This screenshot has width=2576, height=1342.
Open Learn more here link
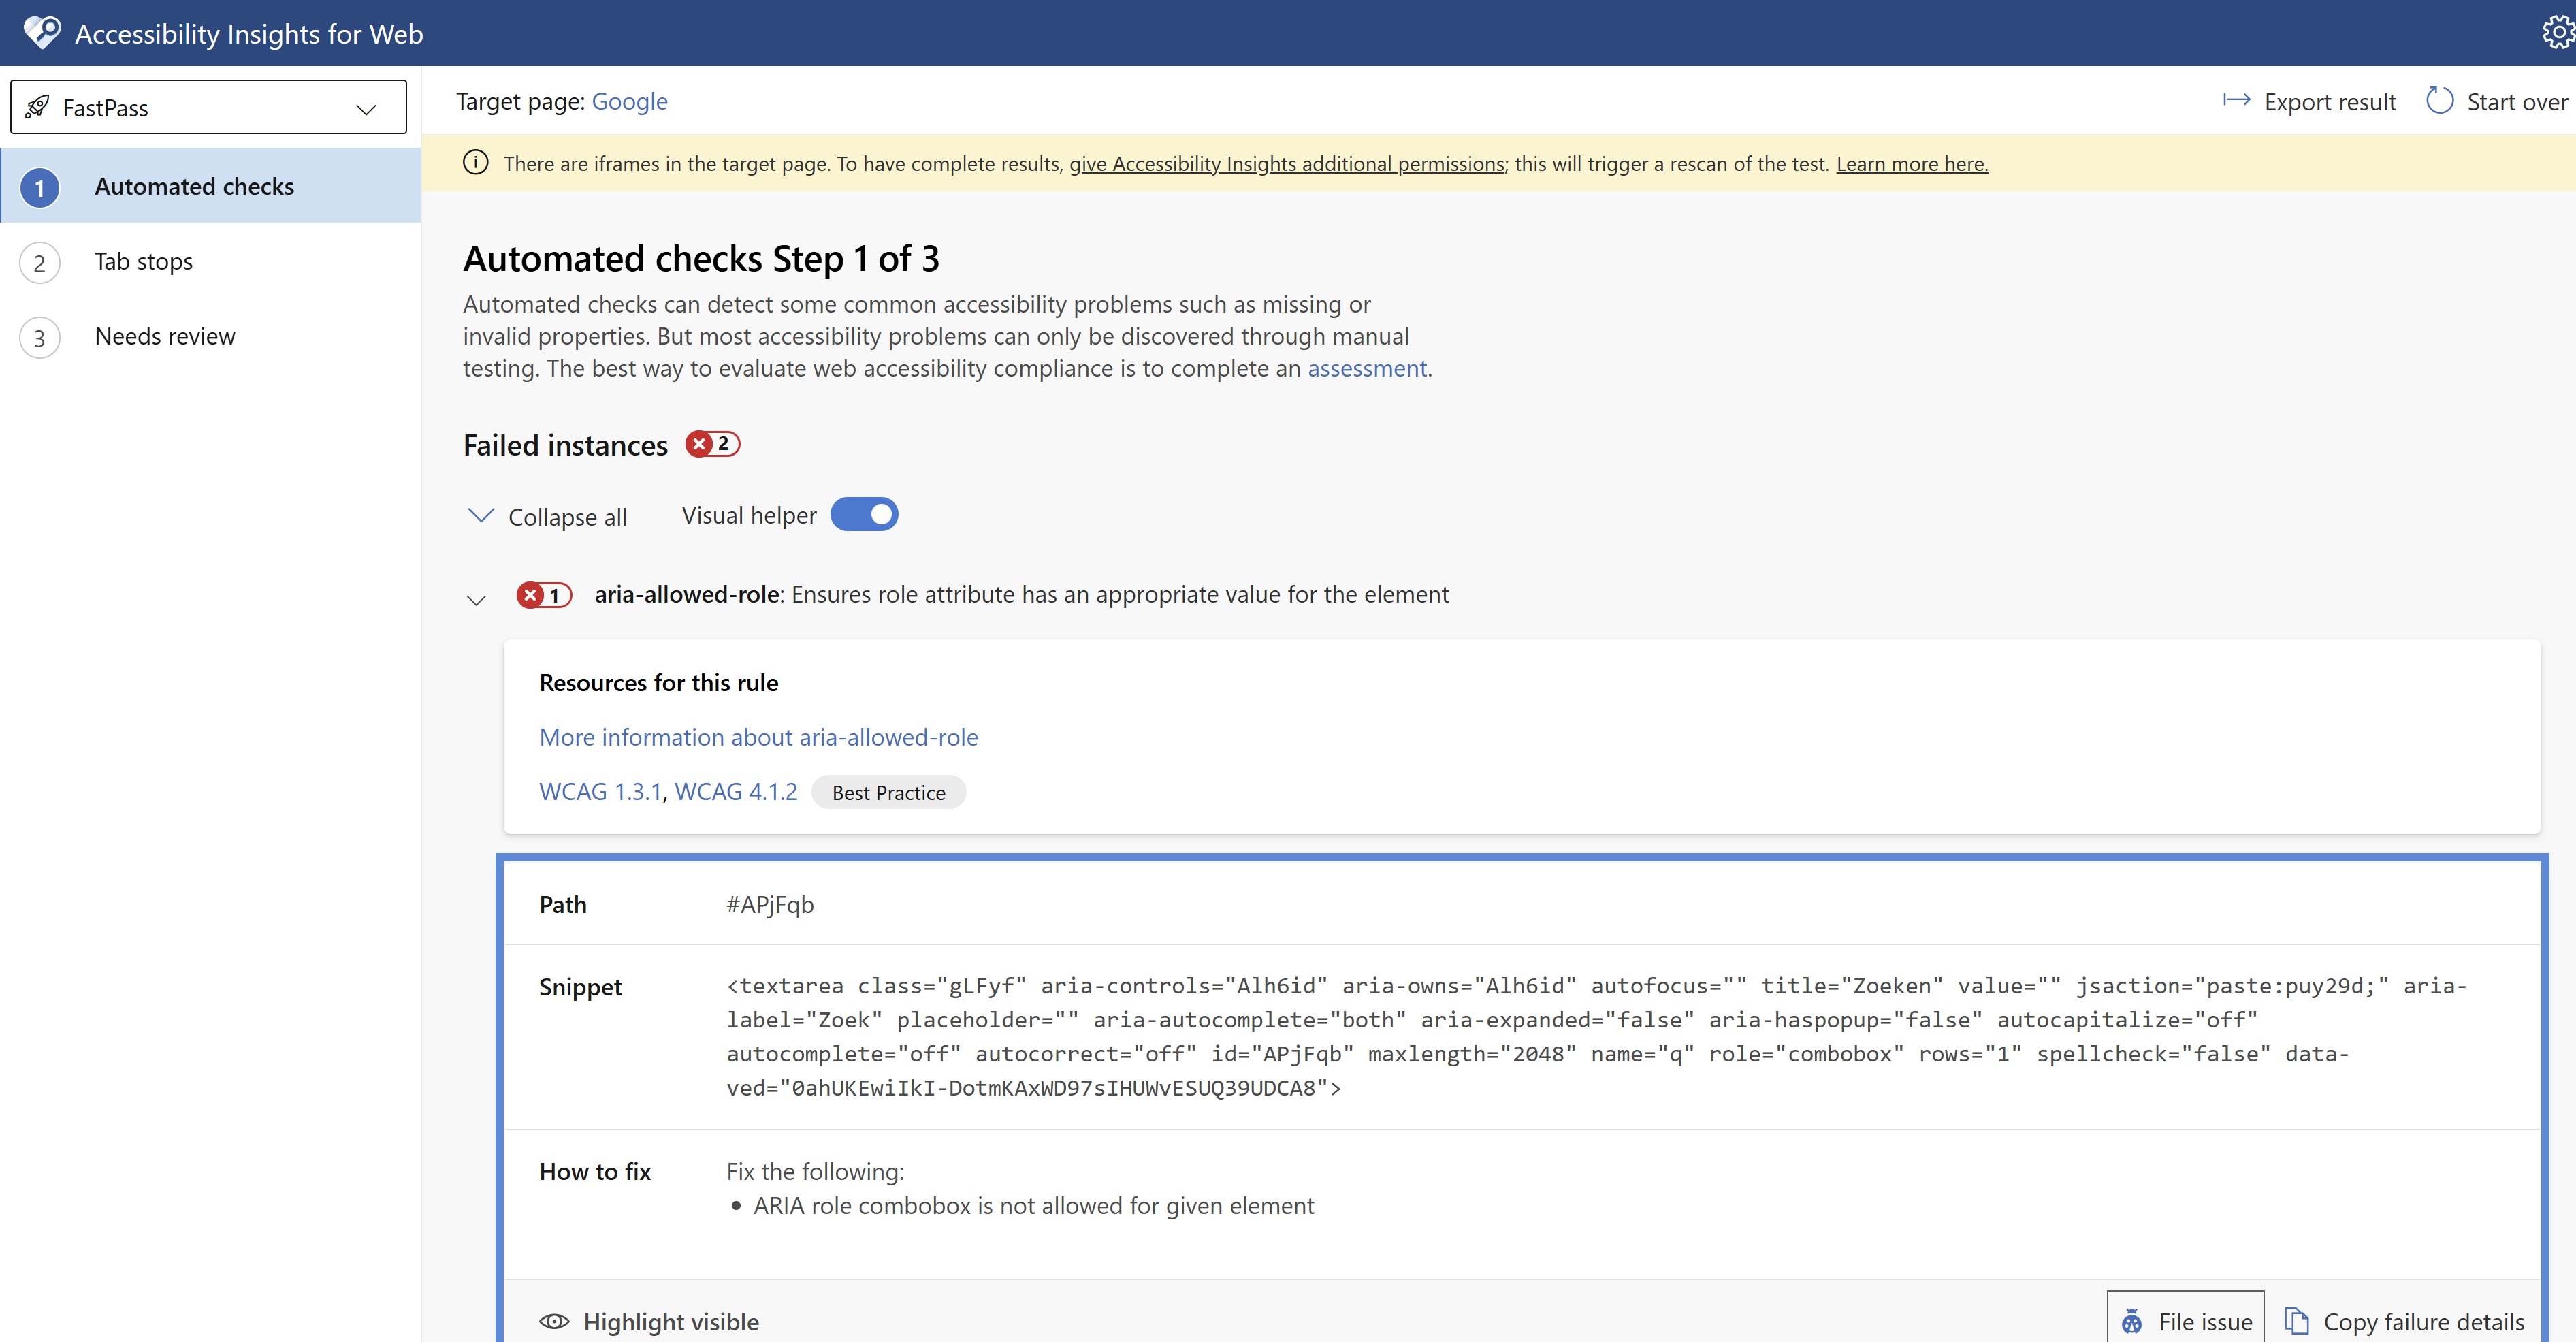pos(1912,164)
